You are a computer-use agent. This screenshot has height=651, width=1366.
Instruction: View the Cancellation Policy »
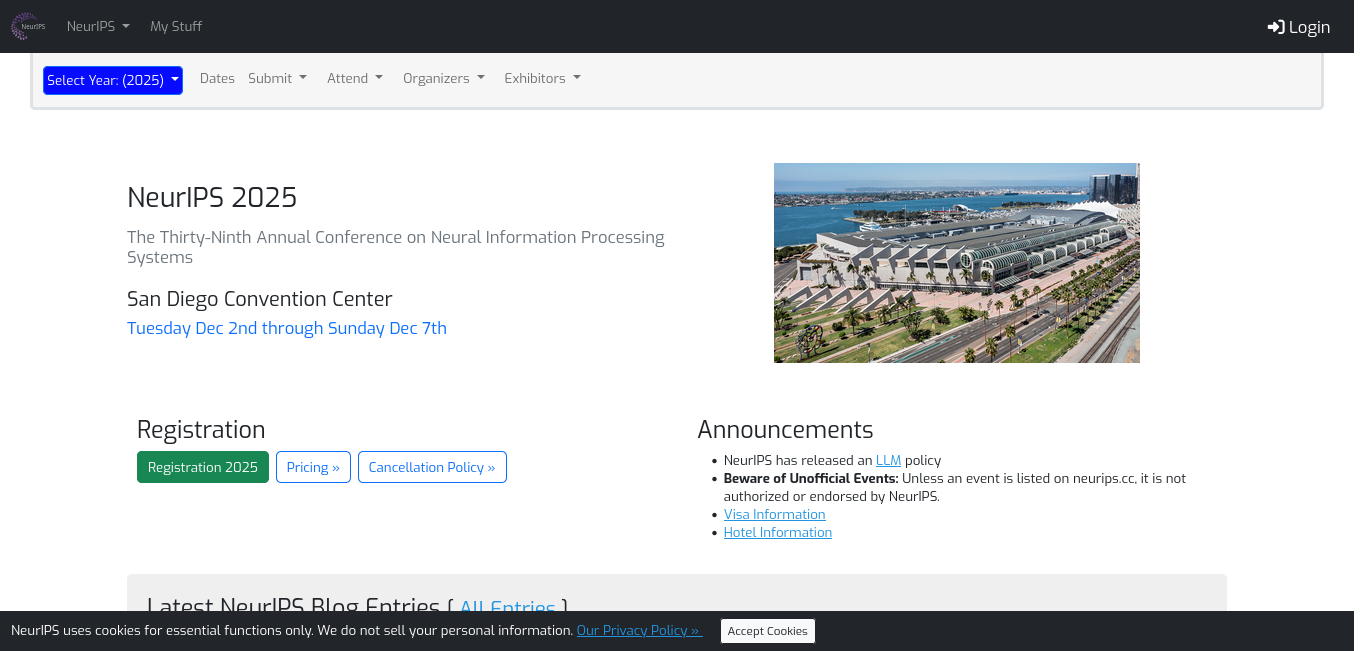(x=432, y=467)
